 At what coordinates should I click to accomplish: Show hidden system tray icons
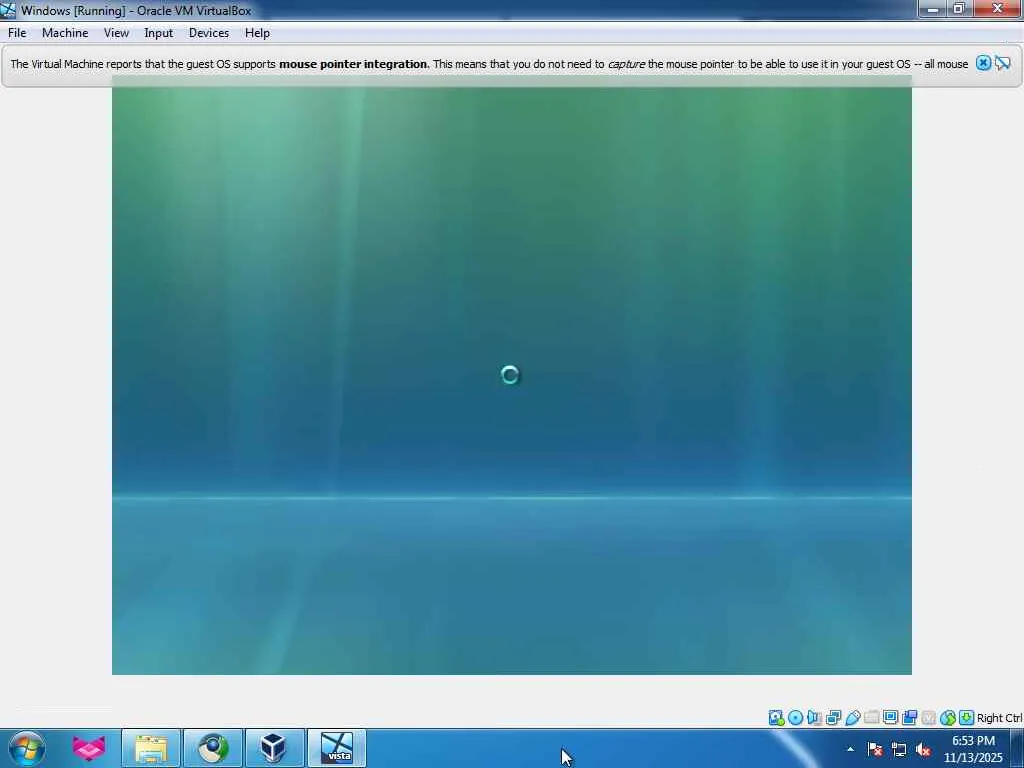pos(850,749)
